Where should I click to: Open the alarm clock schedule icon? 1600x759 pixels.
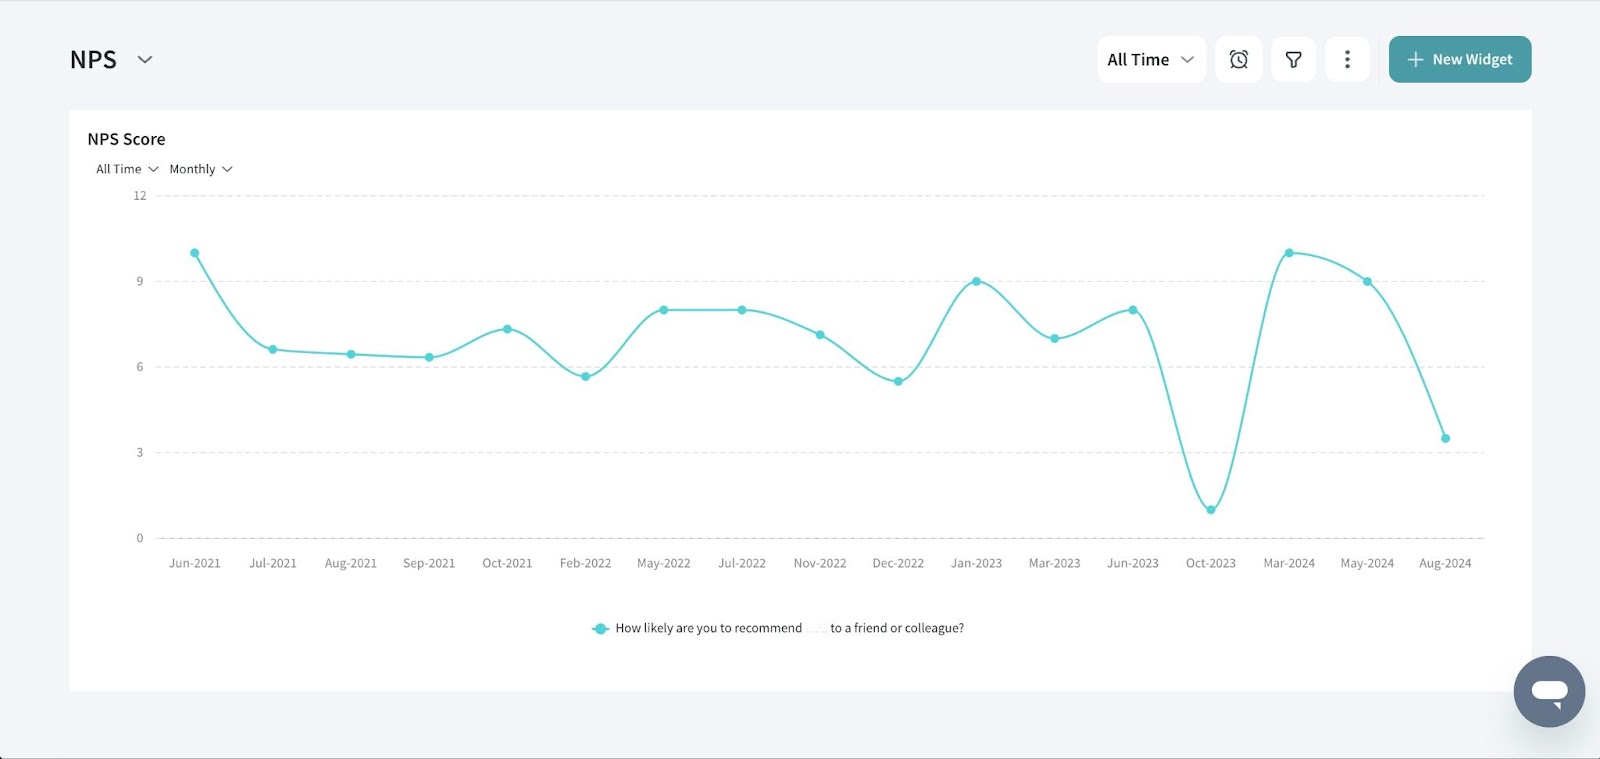point(1238,60)
